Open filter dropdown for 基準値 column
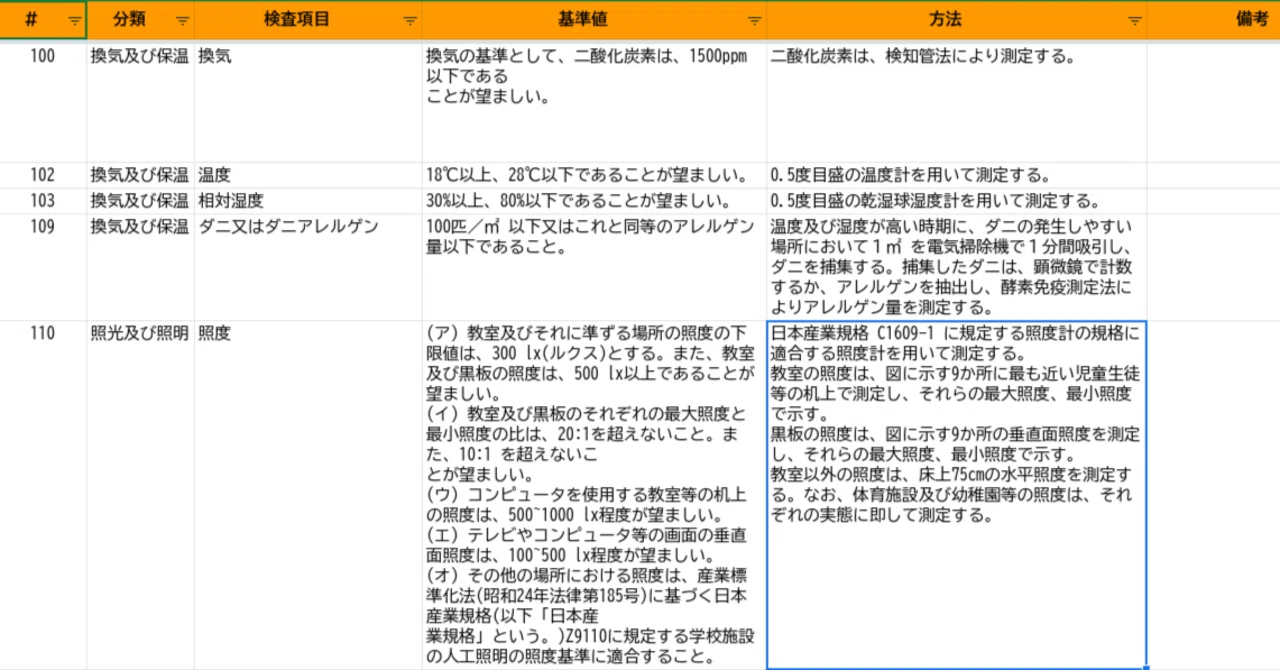The height and width of the screenshot is (670, 1280). point(754,20)
